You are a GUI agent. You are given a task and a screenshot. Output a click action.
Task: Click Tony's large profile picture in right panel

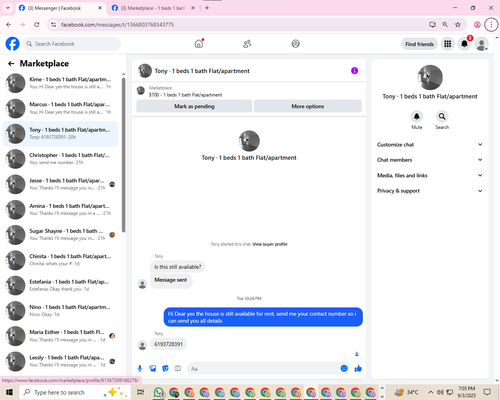point(430,77)
